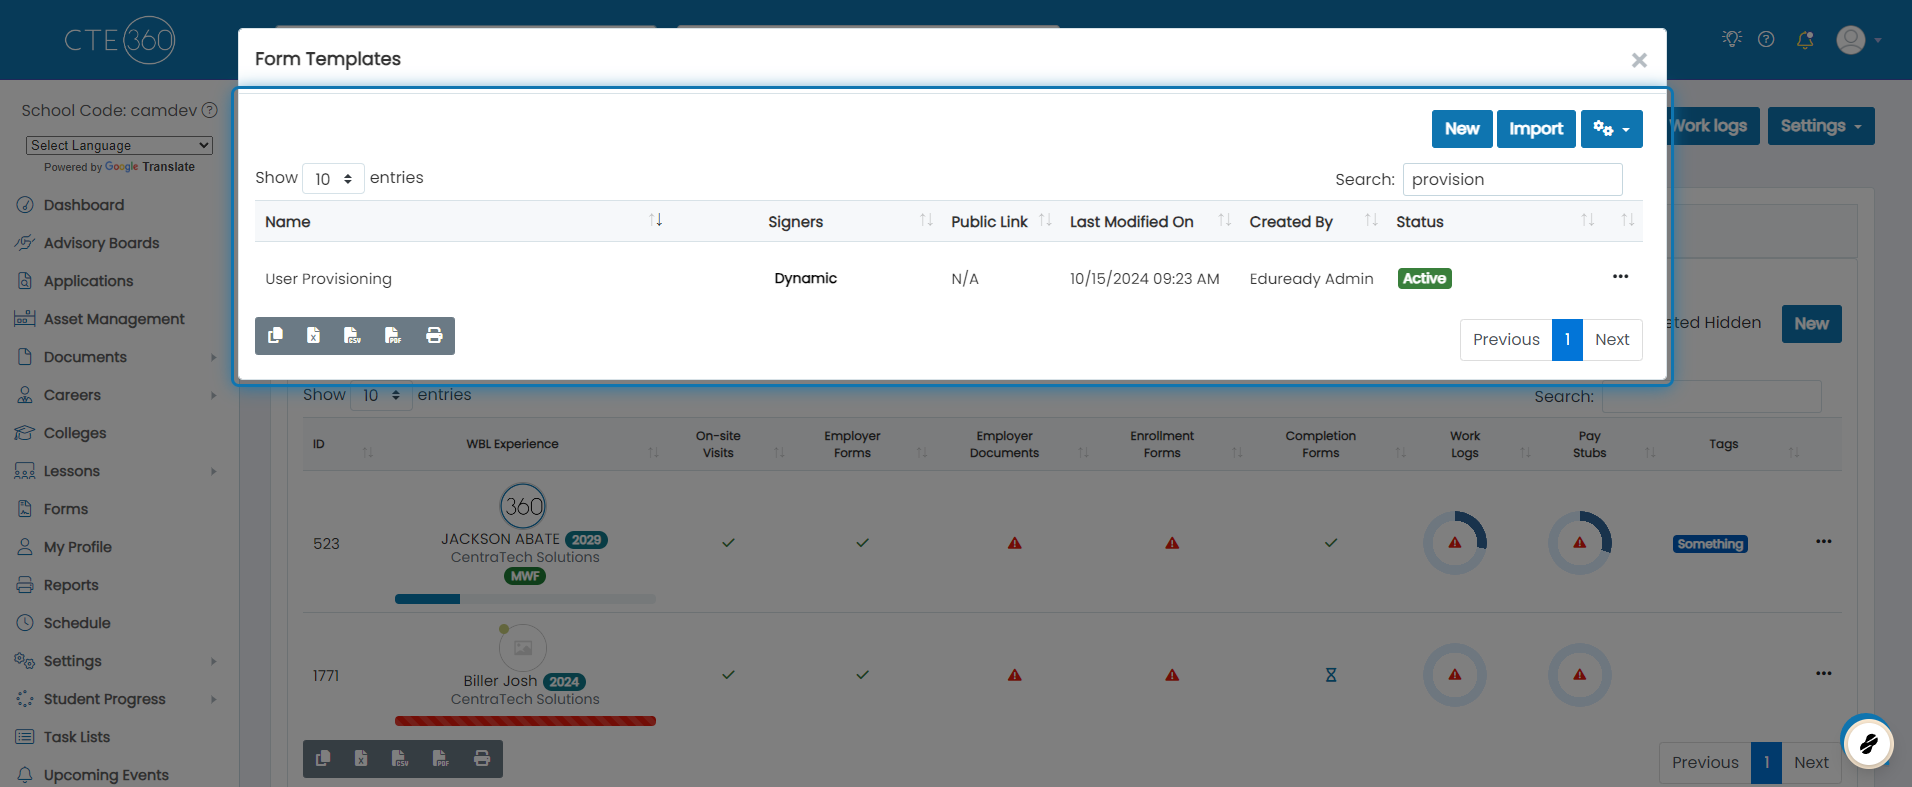Expand the Careers sidebar menu
The width and height of the screenshot is (1912, 787).
click(118, 395)
